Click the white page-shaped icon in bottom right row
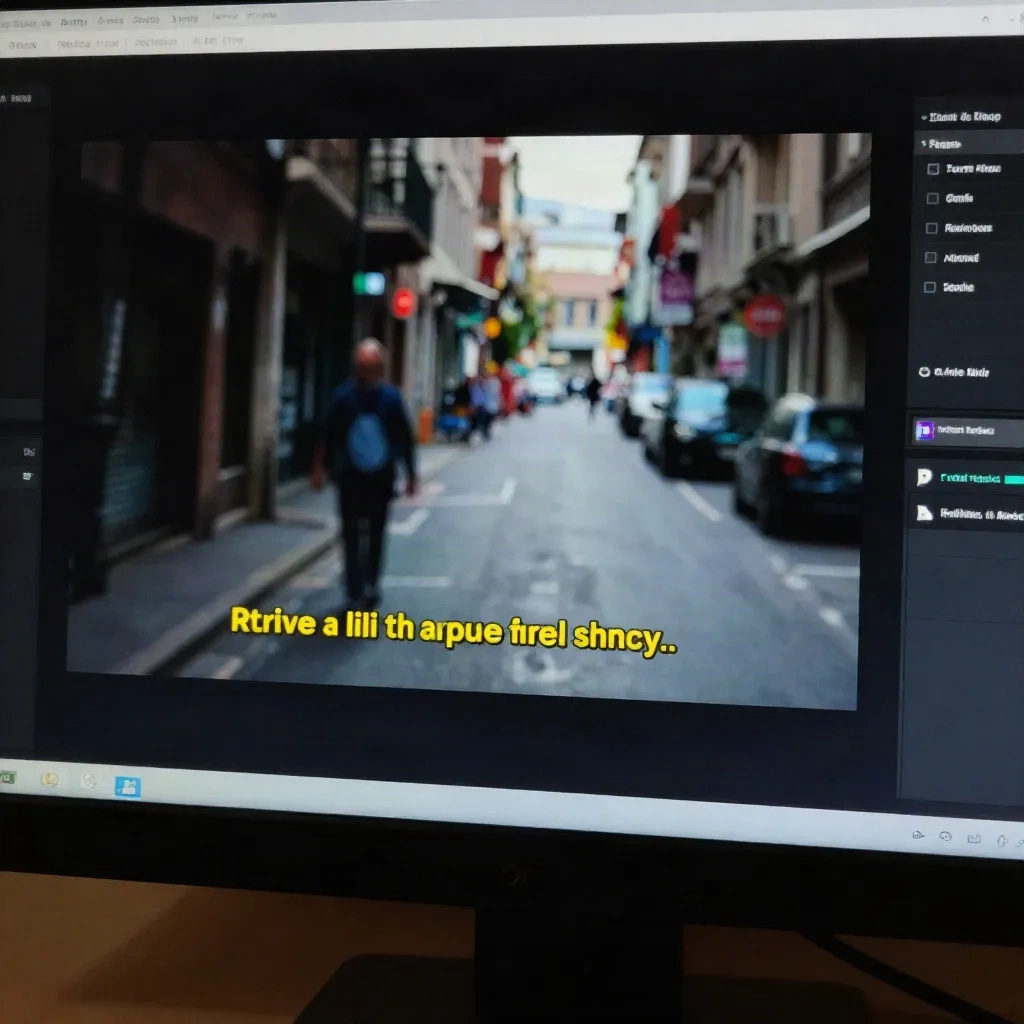This screenshot has width=1024, height=1024. click(x=924, y=513)
